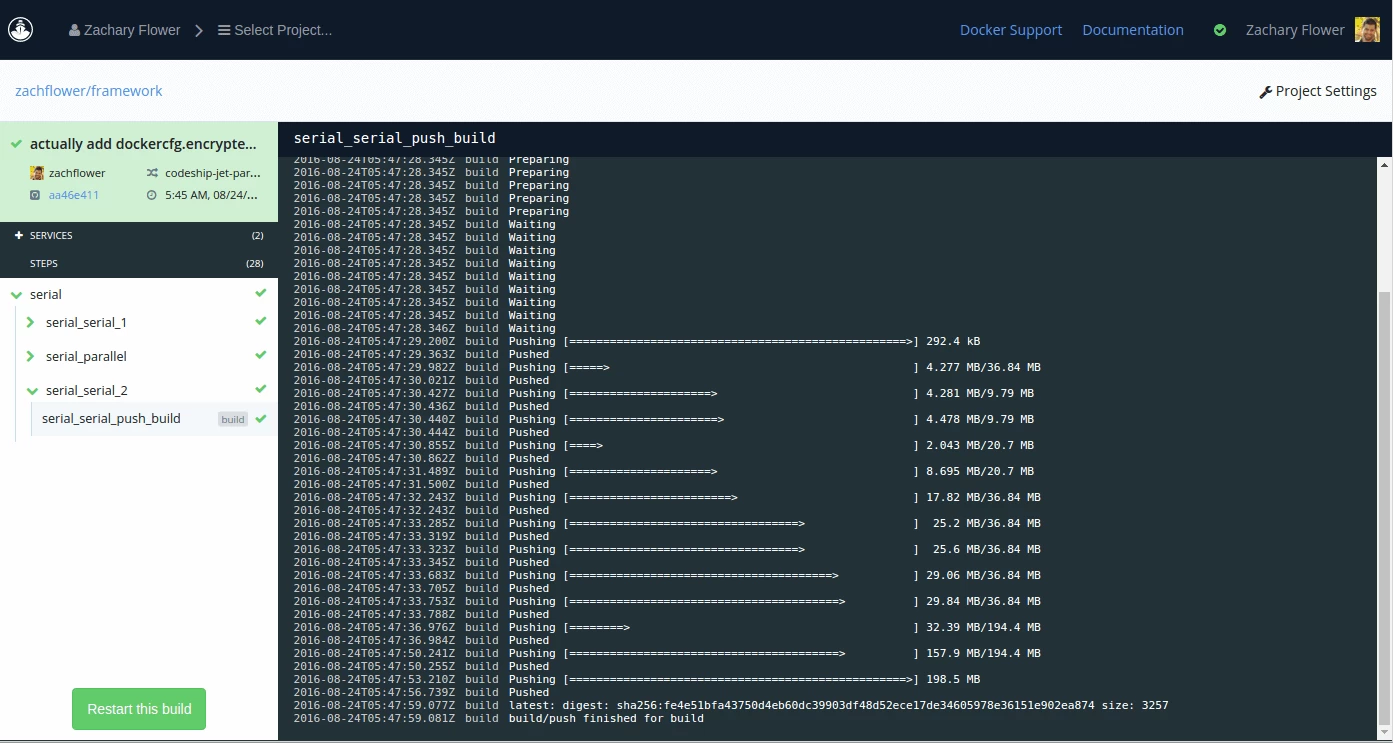Open Zachary Flower account menu at top right
Viewport: 1393px width, 743px height.
point(1295,30)
